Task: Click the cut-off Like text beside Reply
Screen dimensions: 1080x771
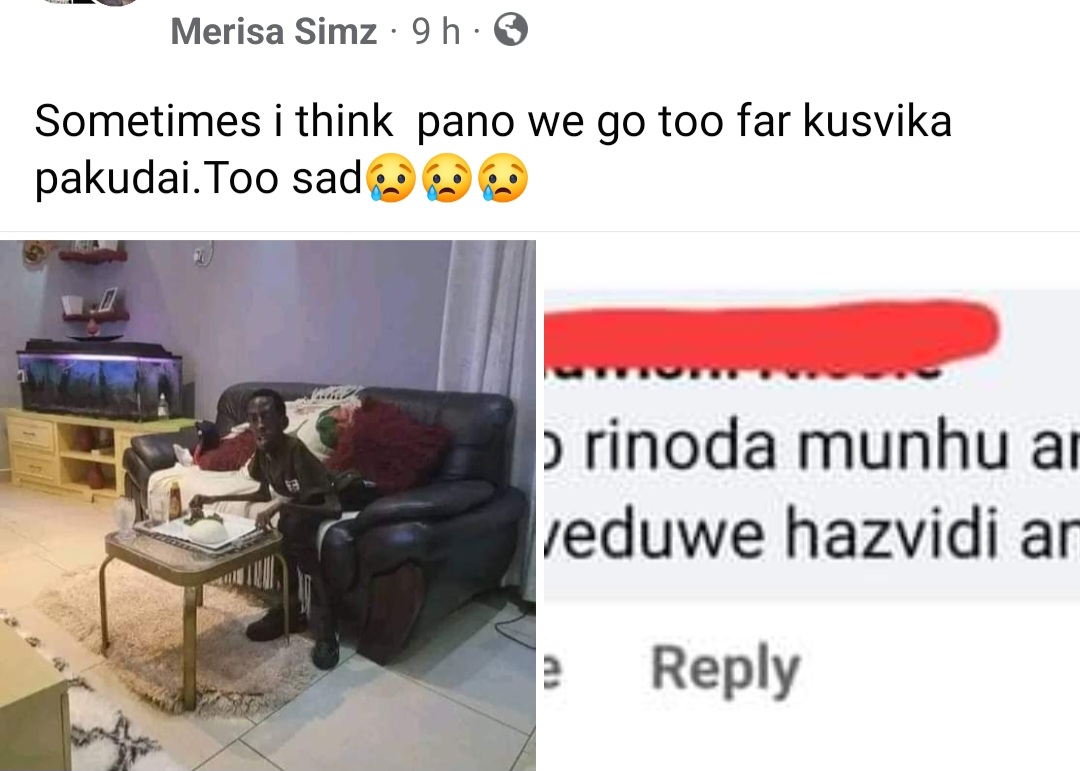Action: pos(551,670)
